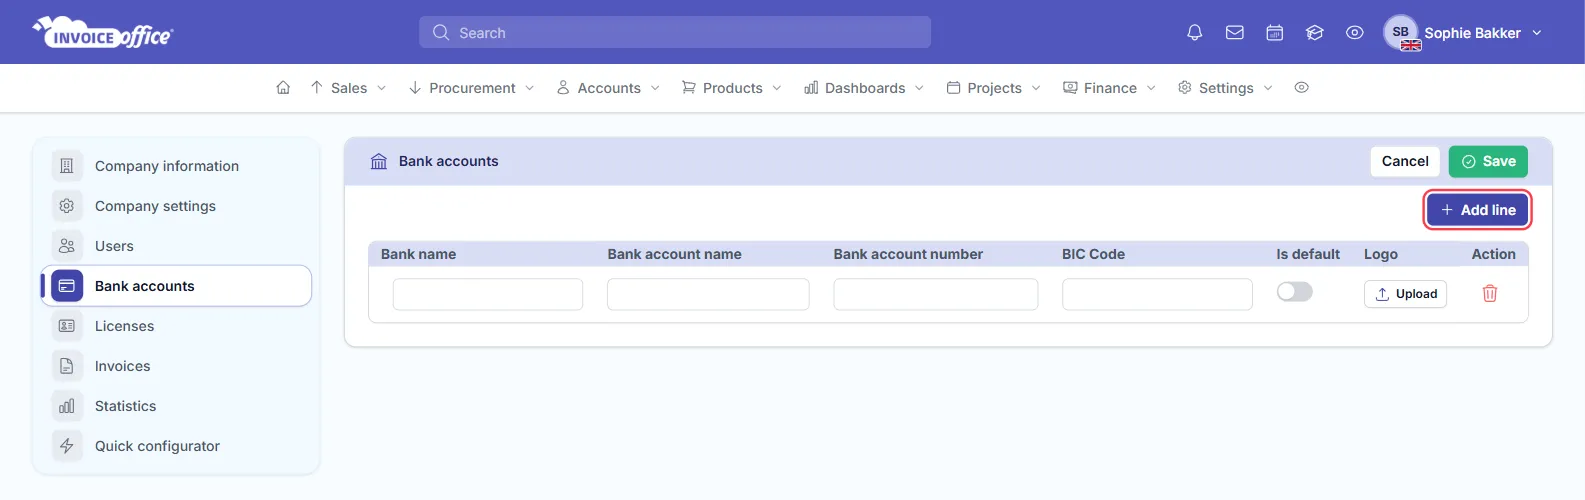Click the Bank accounts card icon

pyautogui.click(x=67, y=286)
